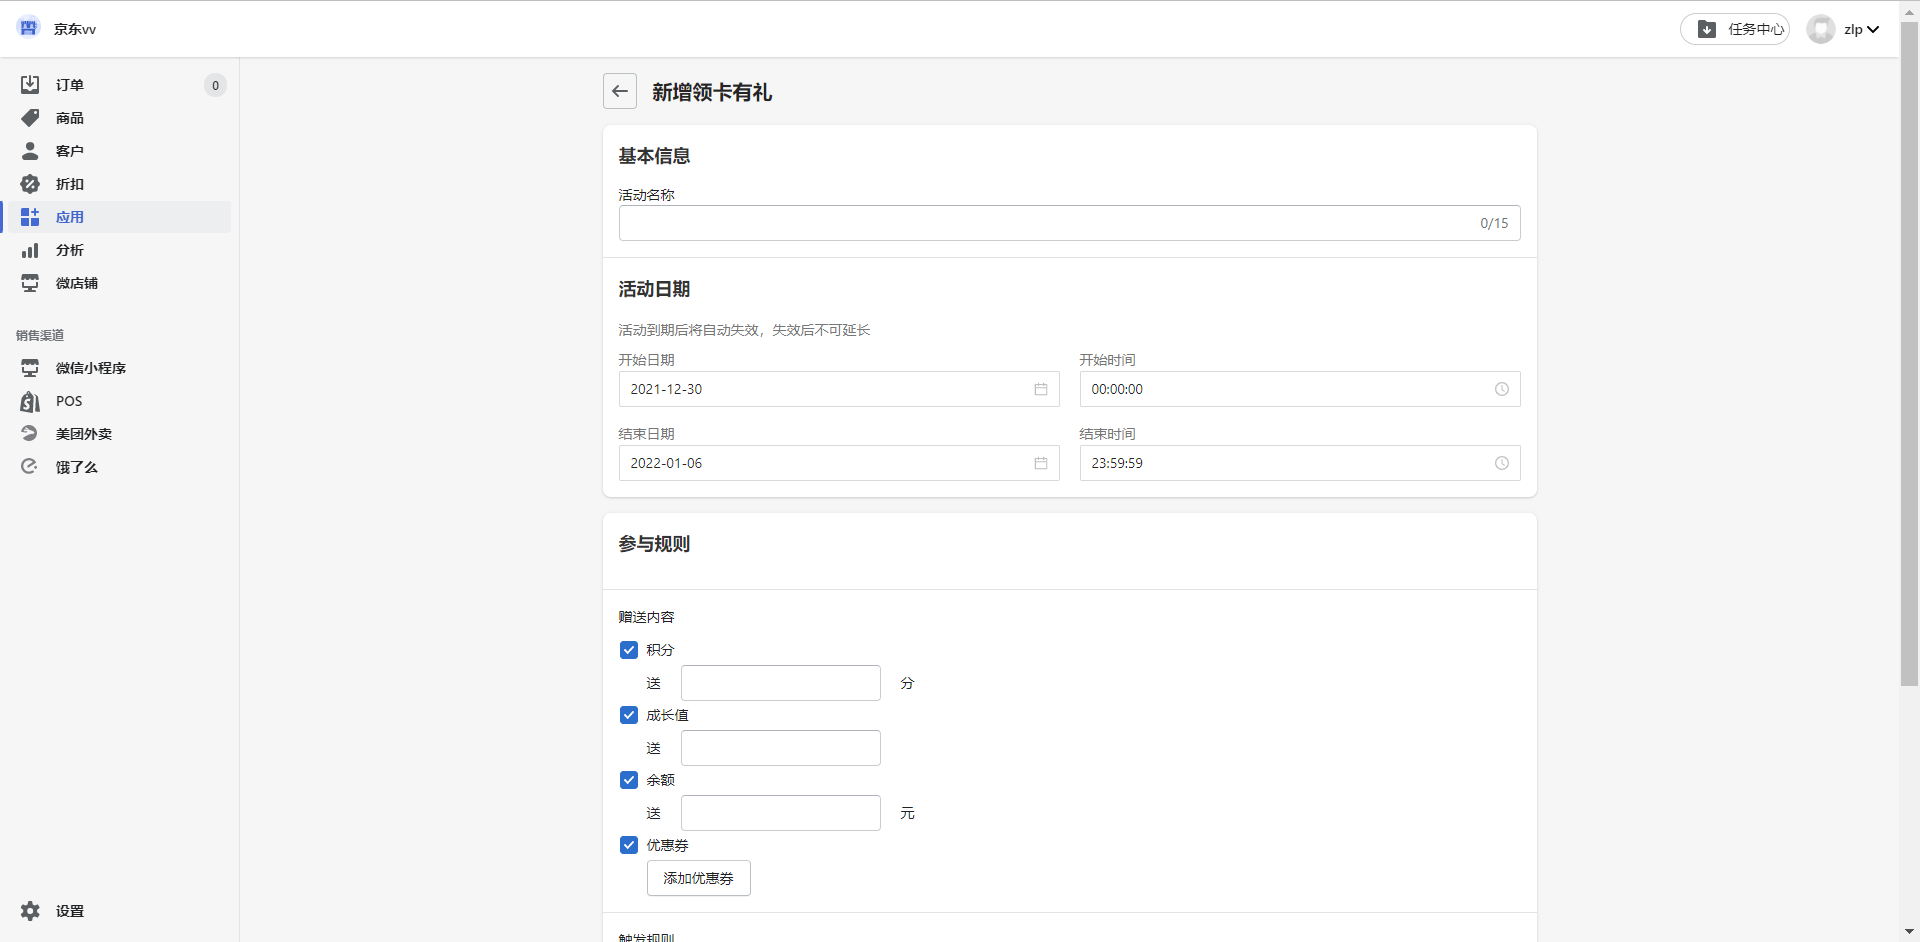Viewport: 1920px width, 942px height.
Task: Click the 客户 person icon
Action: coord(30,151)
